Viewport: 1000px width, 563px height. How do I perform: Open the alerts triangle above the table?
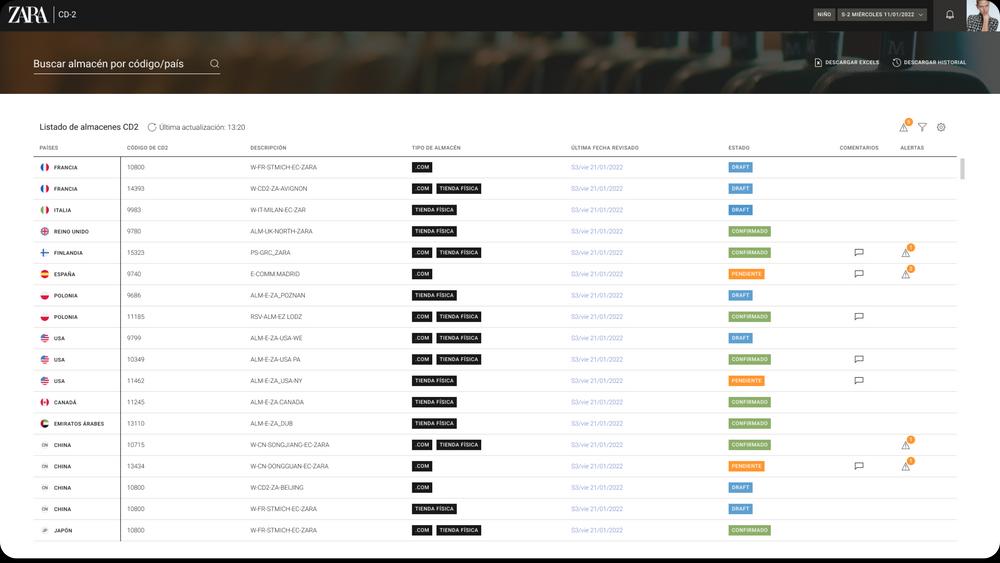click(x=904, y=126)
